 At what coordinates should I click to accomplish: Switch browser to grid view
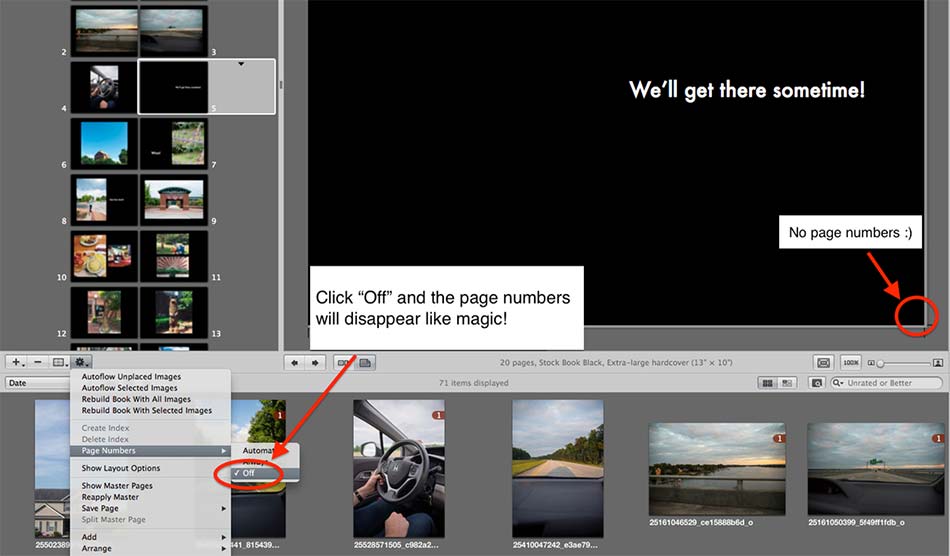[x=767, y=383]
